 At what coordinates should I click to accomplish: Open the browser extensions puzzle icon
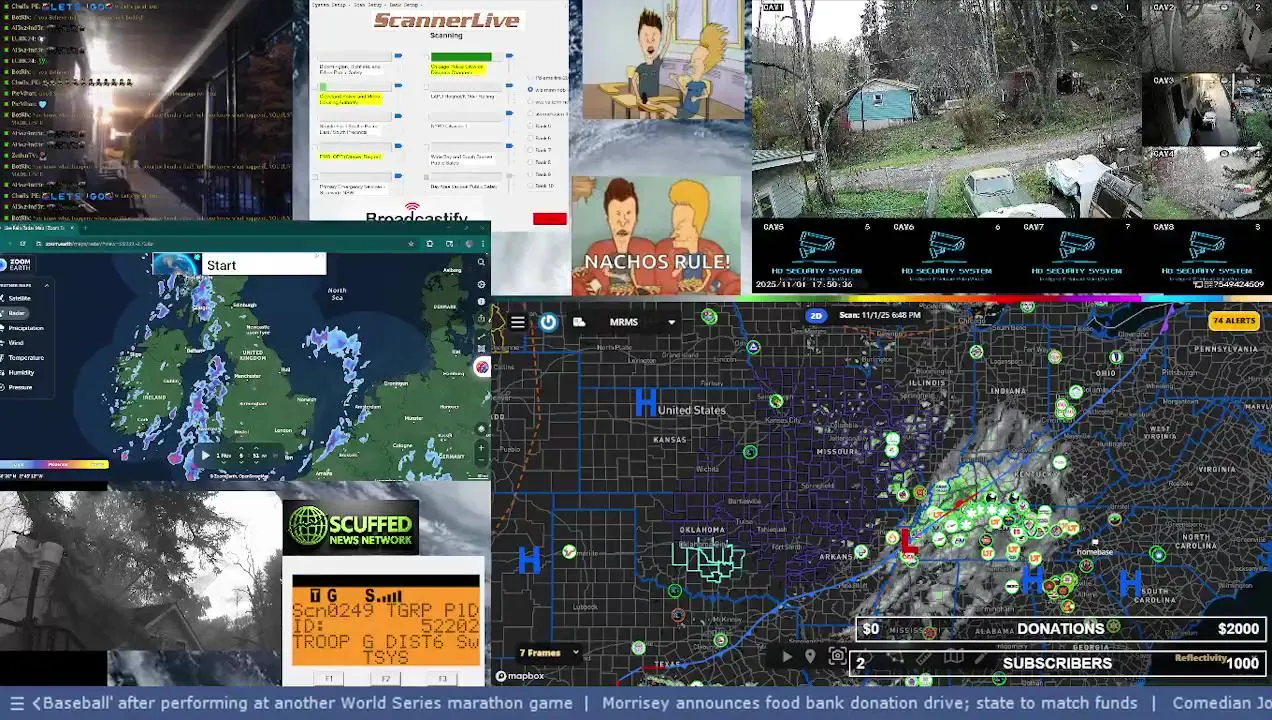[429, 244]
